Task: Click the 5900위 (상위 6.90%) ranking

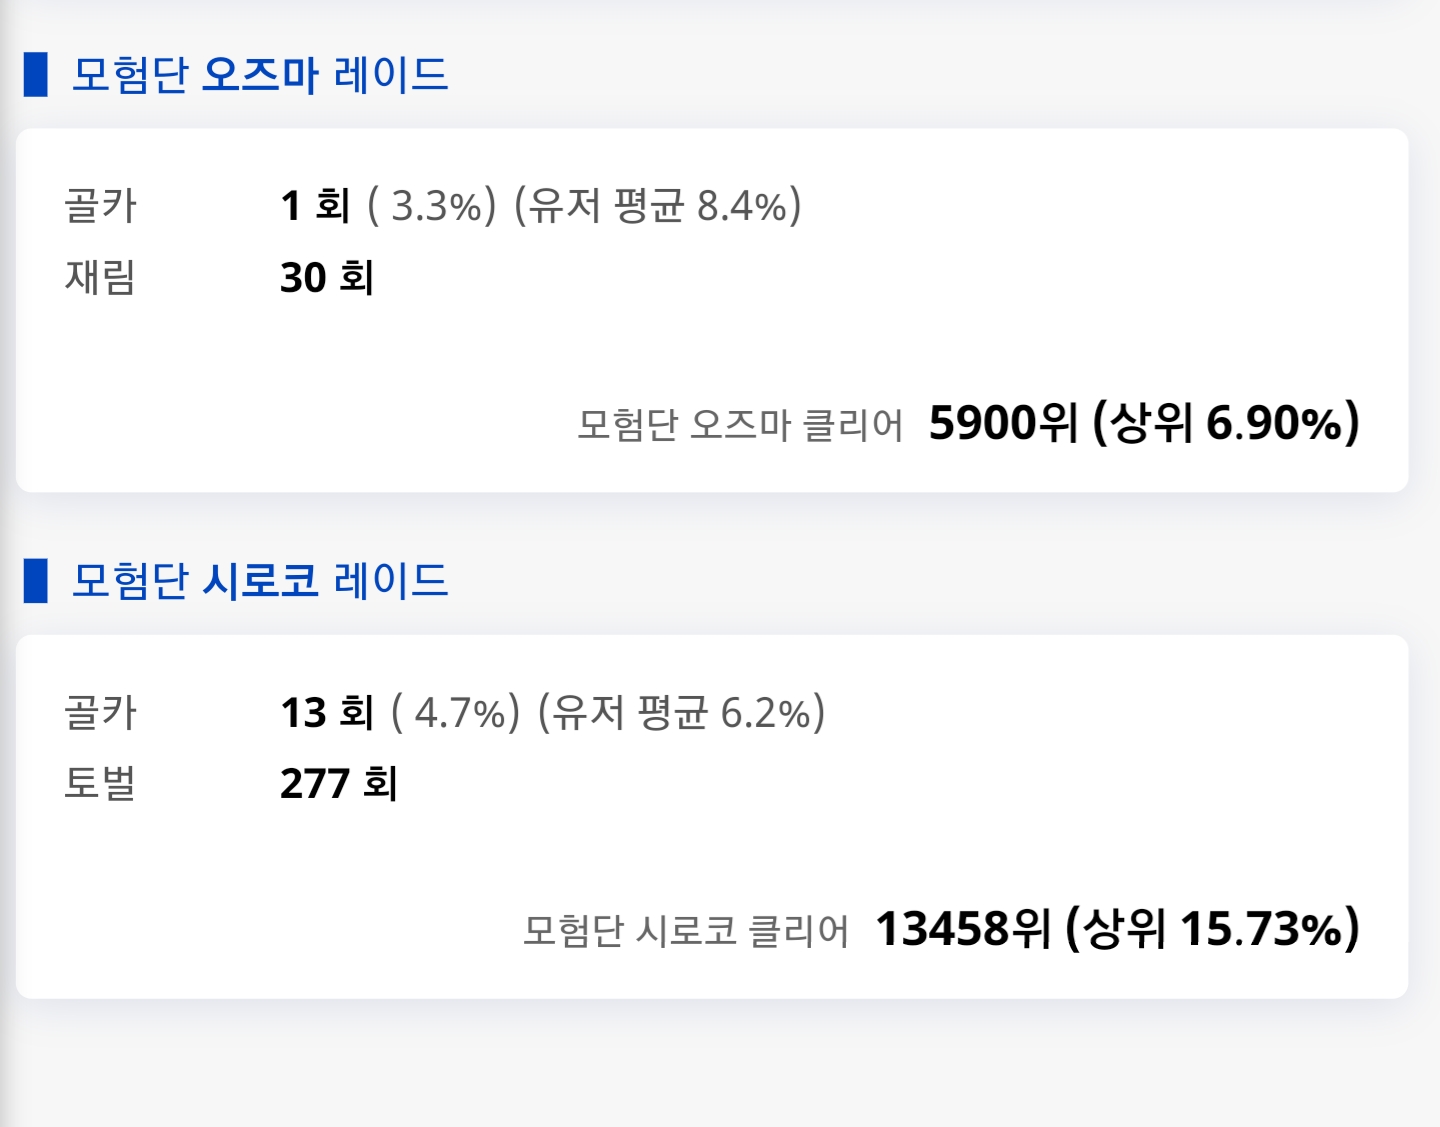Action: (1145, 422)
